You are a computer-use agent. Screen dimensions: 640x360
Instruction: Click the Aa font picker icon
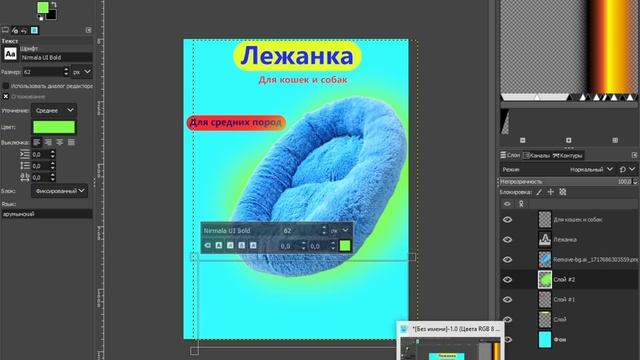(x=10, y=54)
